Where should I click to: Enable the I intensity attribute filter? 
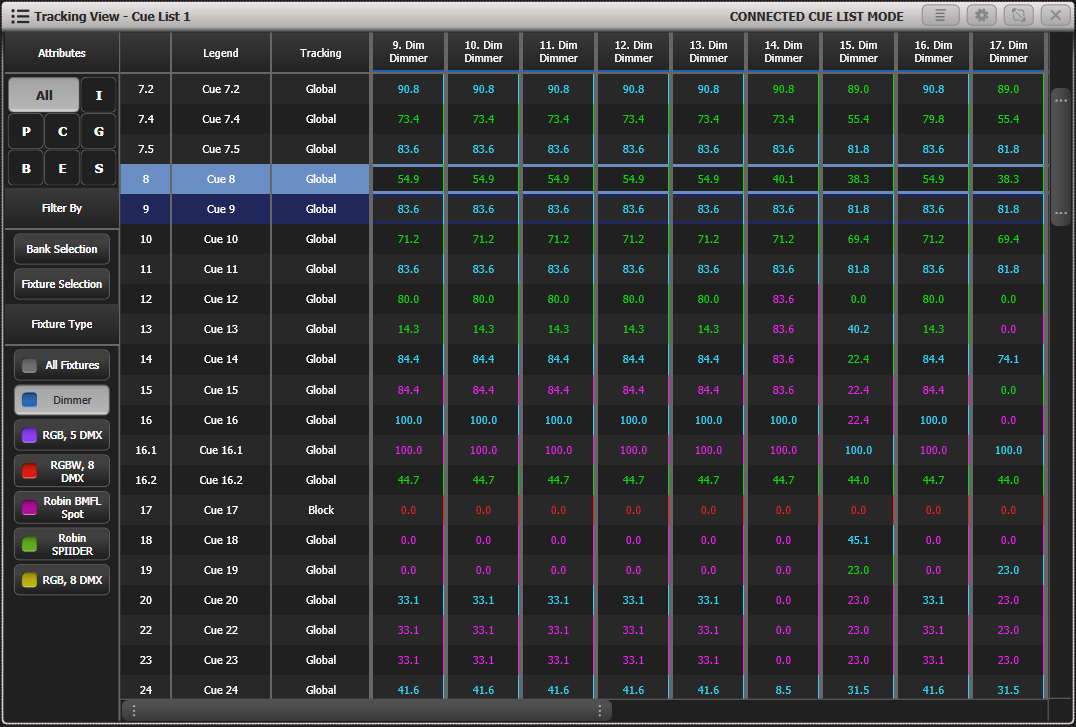97,94
